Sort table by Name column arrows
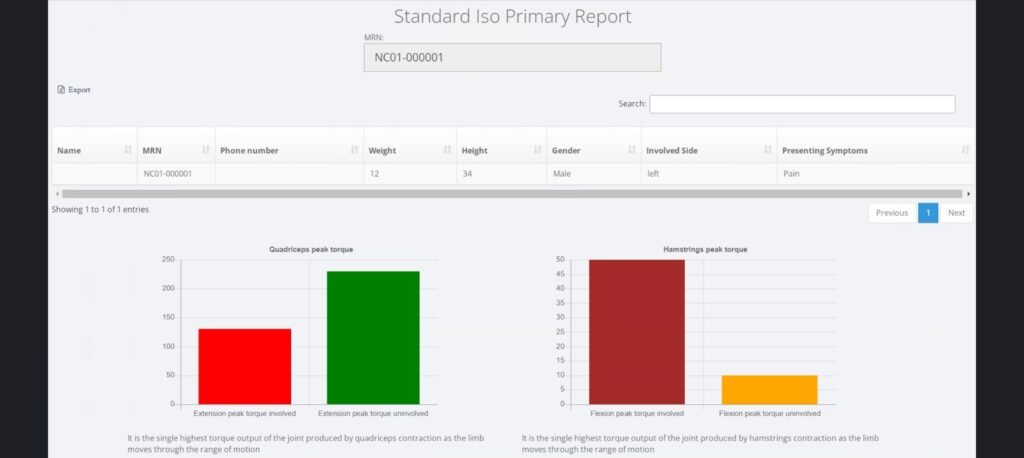This screenshot has height=458, width=1024. pyautogui.click(x=128, y=150)
